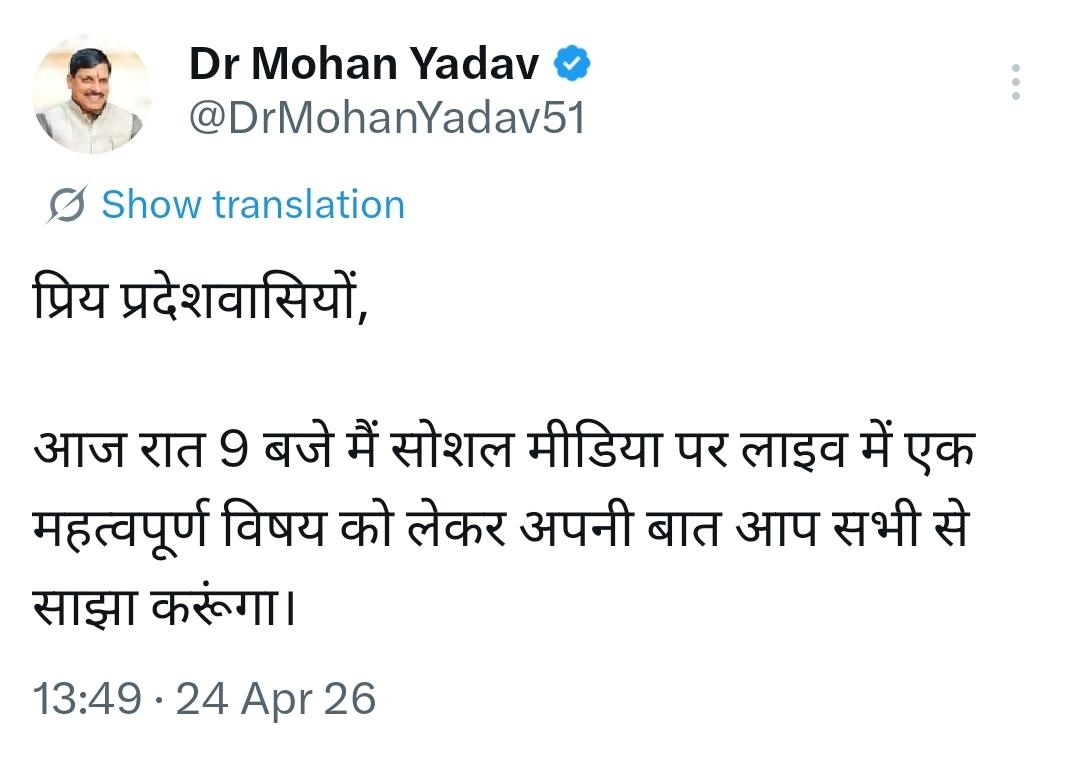Click the Show translation link
This screenshot has height=757, width=1076.
(x=253, y=205)
